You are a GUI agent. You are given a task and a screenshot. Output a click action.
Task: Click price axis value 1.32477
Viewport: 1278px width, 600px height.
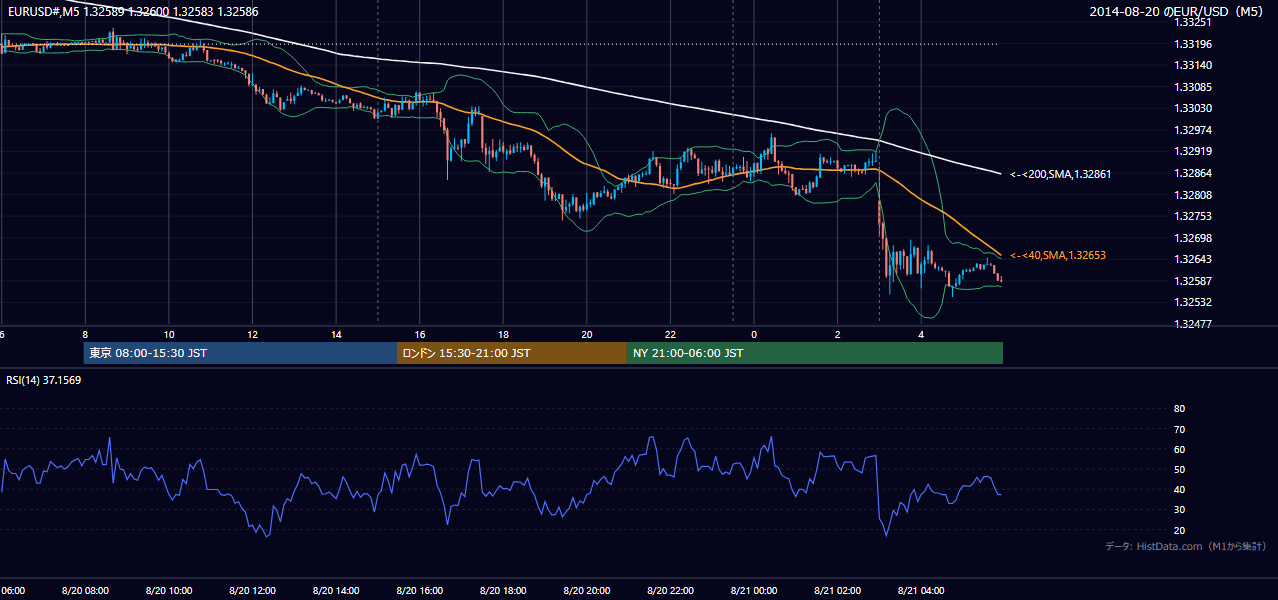pos(1192,324)
